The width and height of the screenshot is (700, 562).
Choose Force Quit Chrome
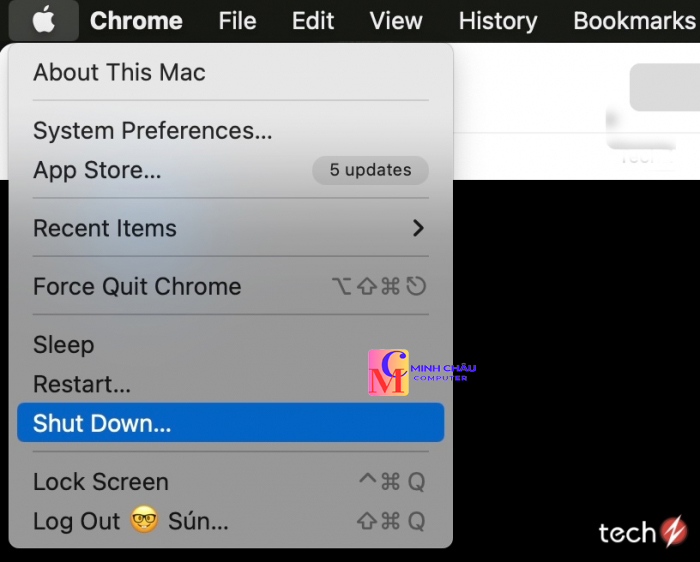pos(137,287)
